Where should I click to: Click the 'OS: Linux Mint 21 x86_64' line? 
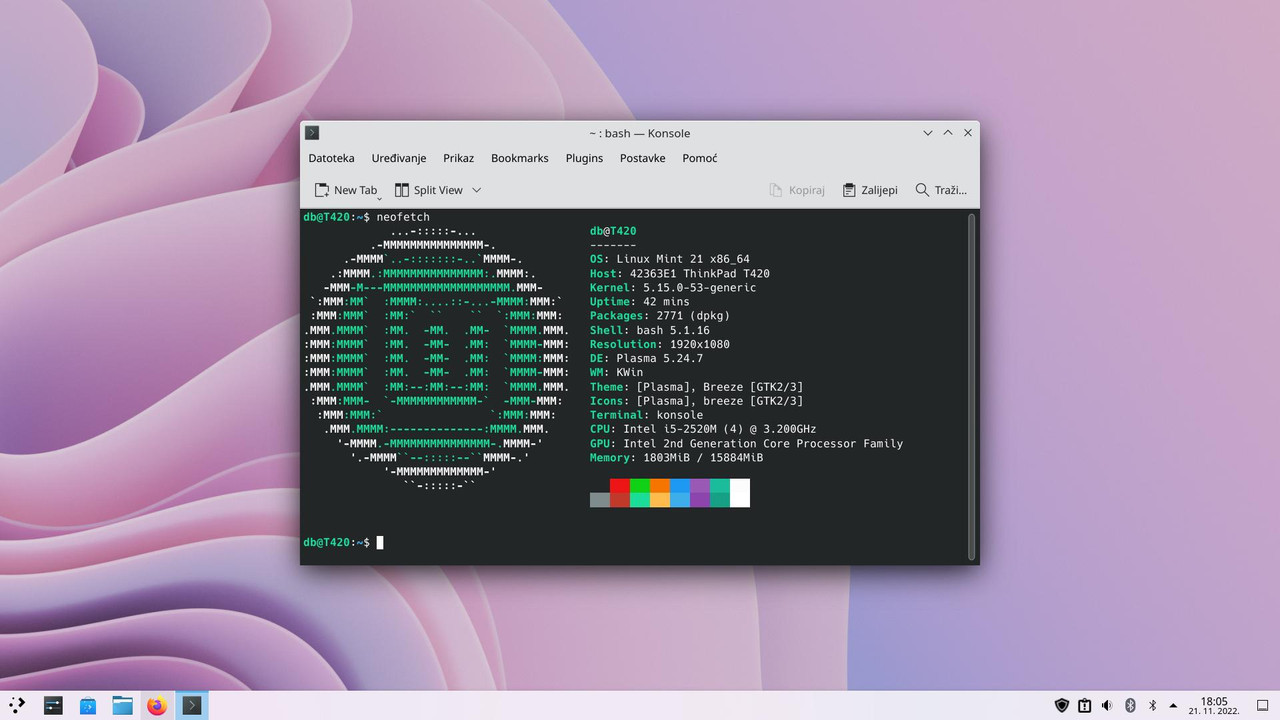[670, 259]
